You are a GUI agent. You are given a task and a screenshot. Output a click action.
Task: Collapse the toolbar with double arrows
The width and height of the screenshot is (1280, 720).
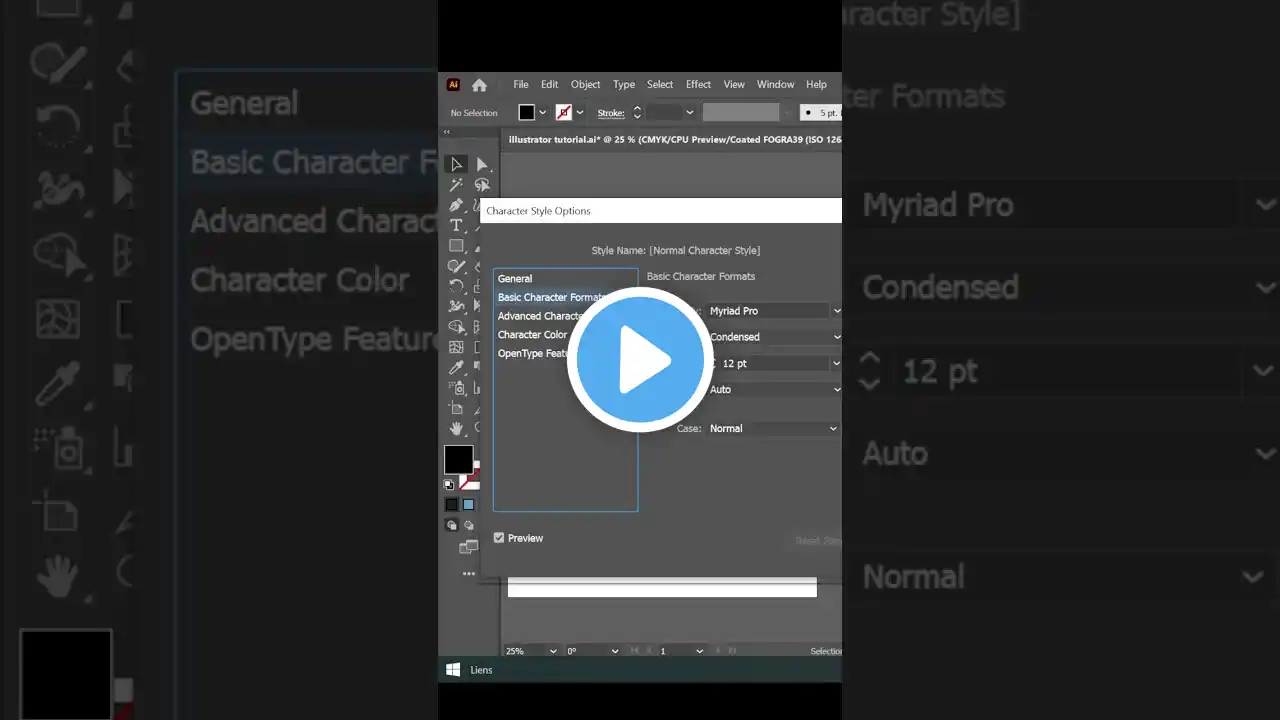(x=447, y=132)
